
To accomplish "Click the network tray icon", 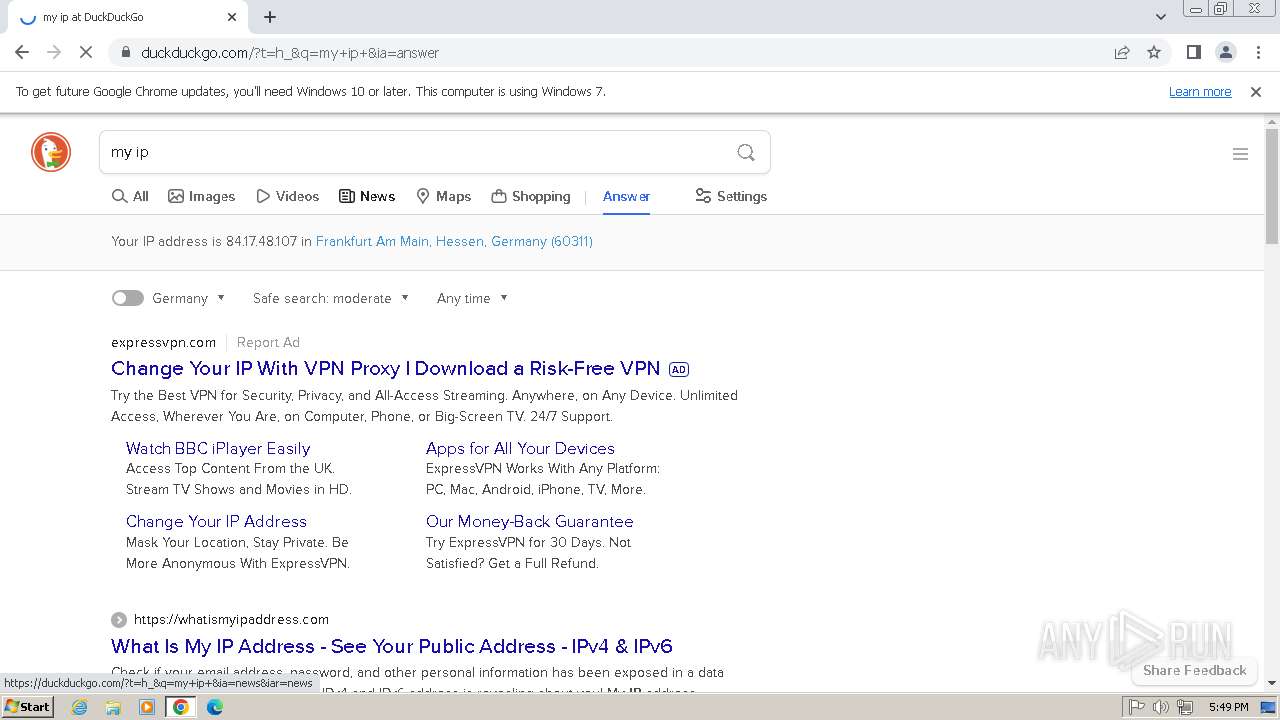I will (1185, 707).
